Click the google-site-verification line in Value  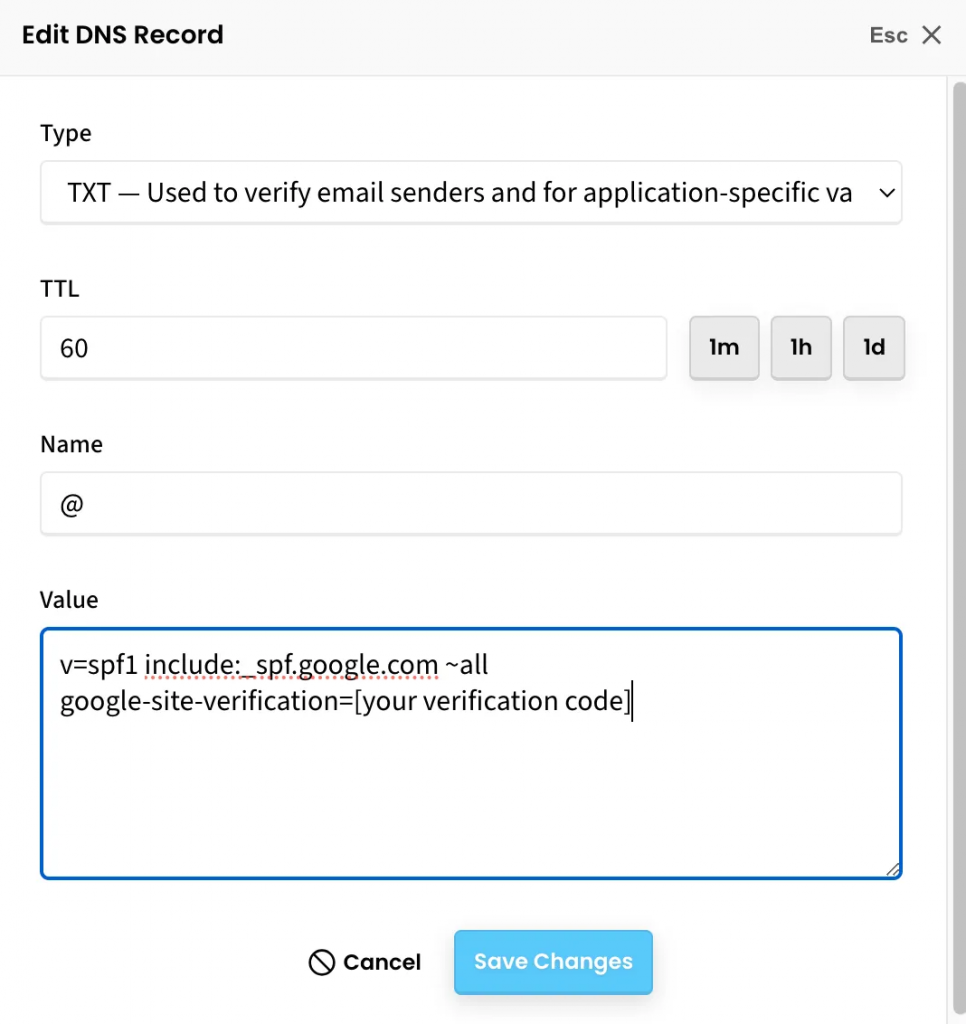pyautogui.click(x=345, y=701)
